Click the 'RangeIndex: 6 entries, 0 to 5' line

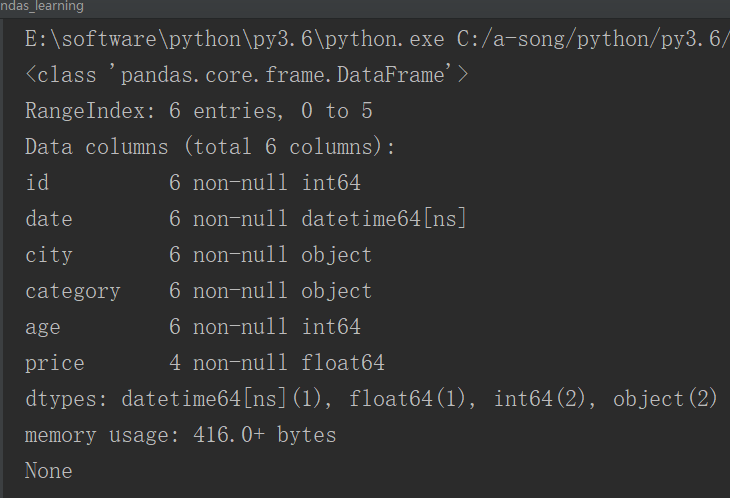point(199,111)
